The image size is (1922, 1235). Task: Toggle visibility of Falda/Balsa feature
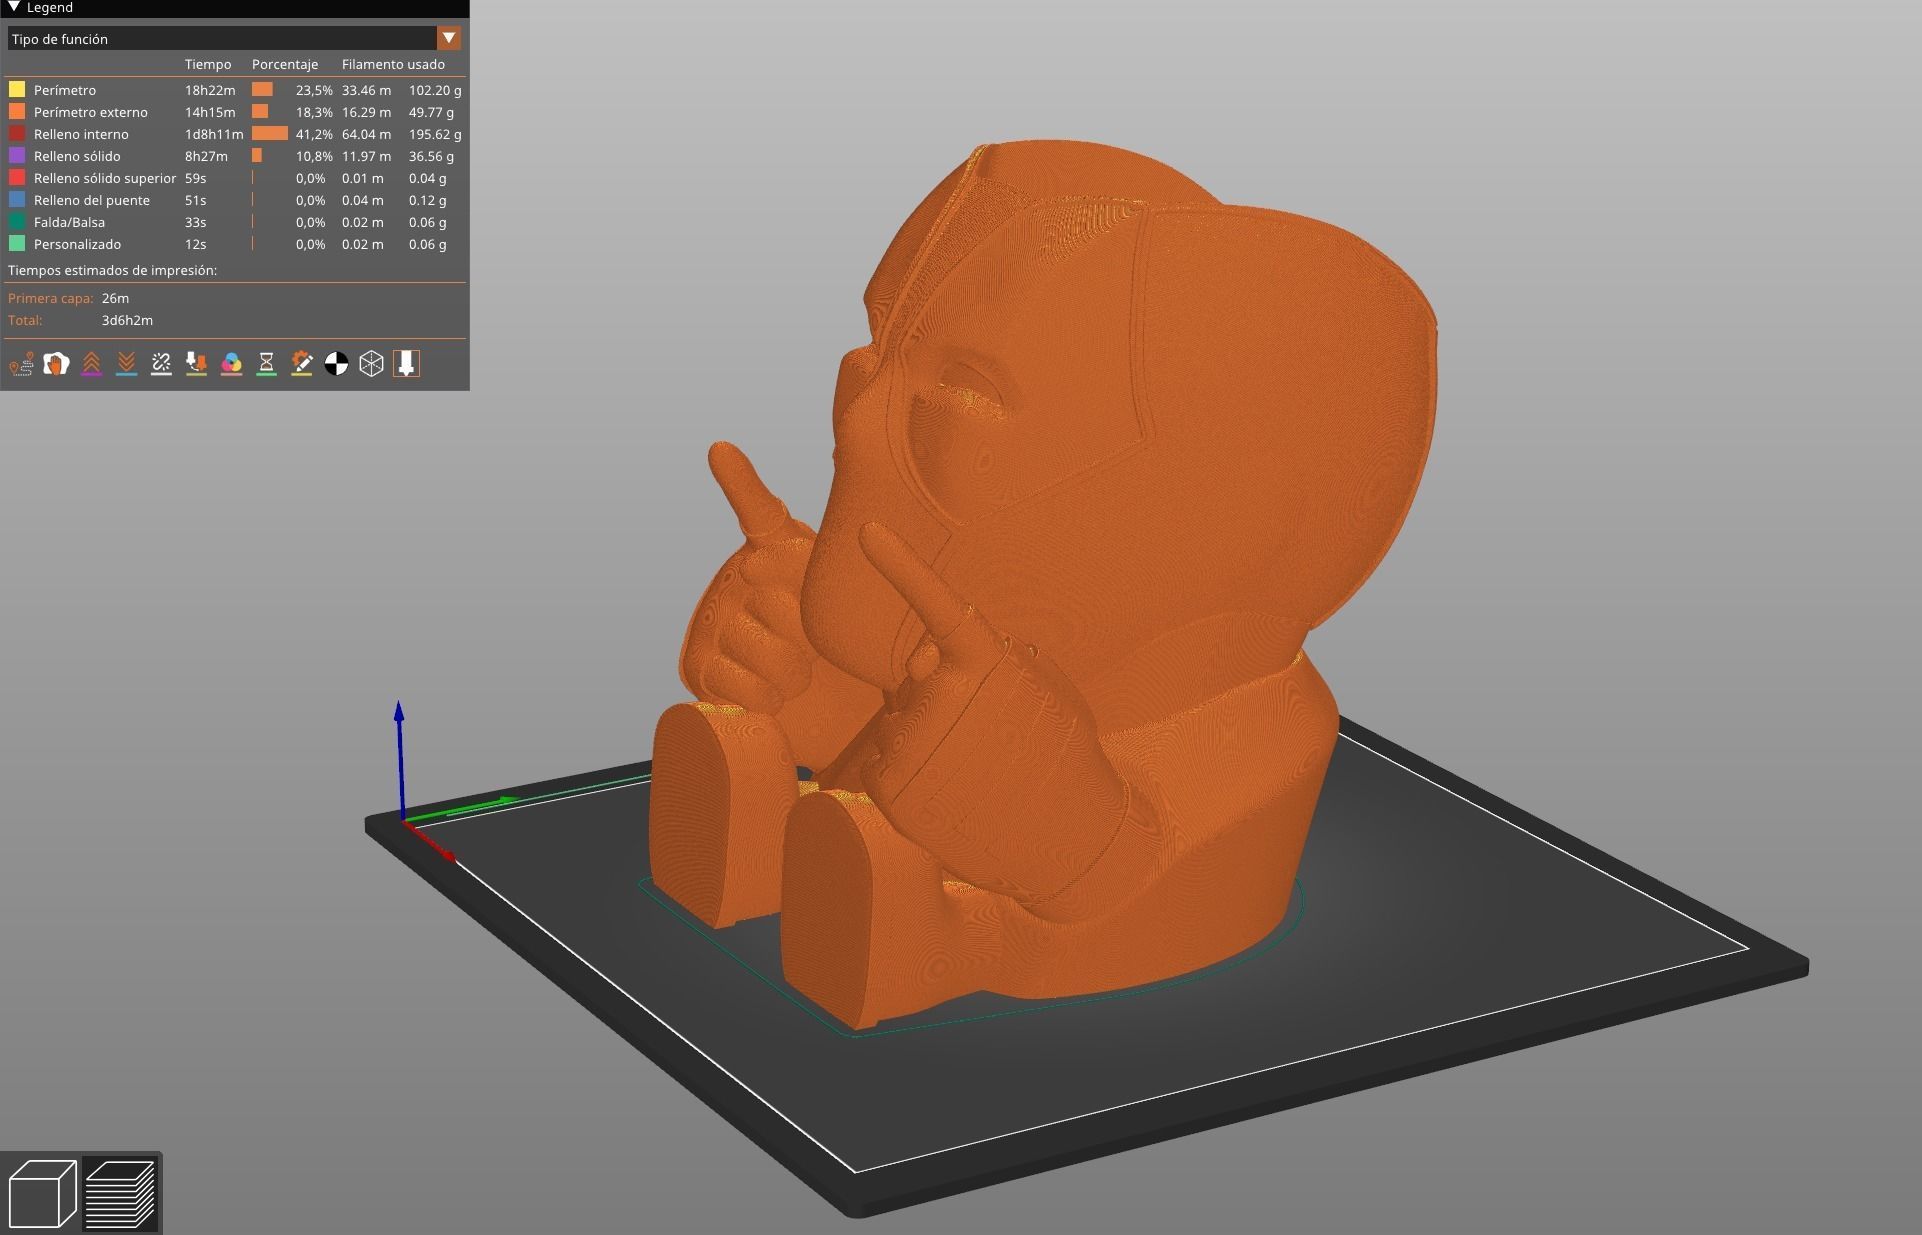235,222
